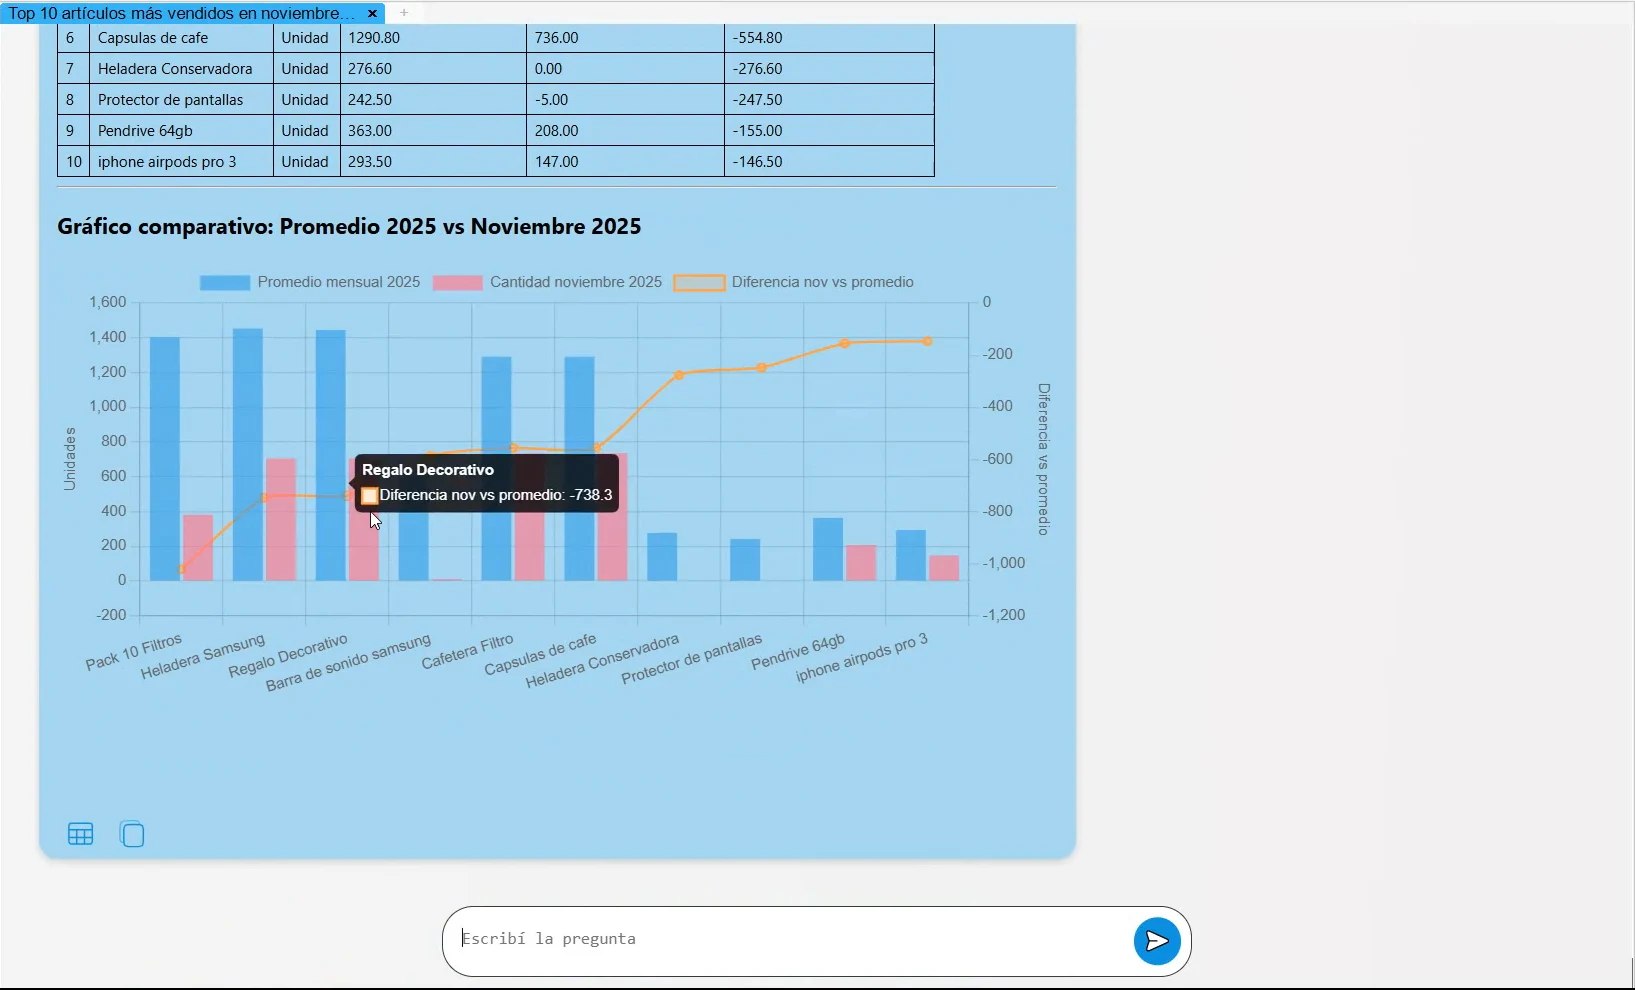Click the 'Diferencia vs promedio' axis title
This screenshot has width=1635, height=990.
point(1044,459)
